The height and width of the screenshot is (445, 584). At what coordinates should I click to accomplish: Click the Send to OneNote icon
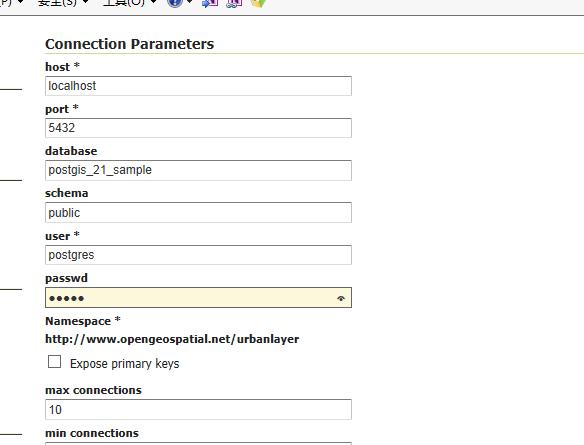[x=210, y=3]
